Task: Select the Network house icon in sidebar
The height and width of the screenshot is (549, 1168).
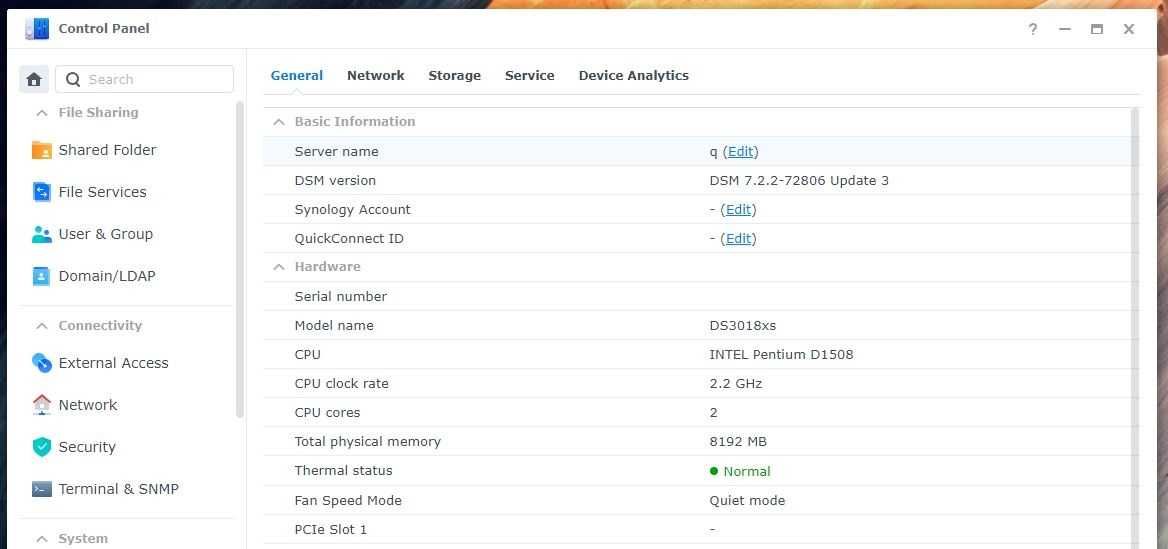Action: tap(42, 405)
